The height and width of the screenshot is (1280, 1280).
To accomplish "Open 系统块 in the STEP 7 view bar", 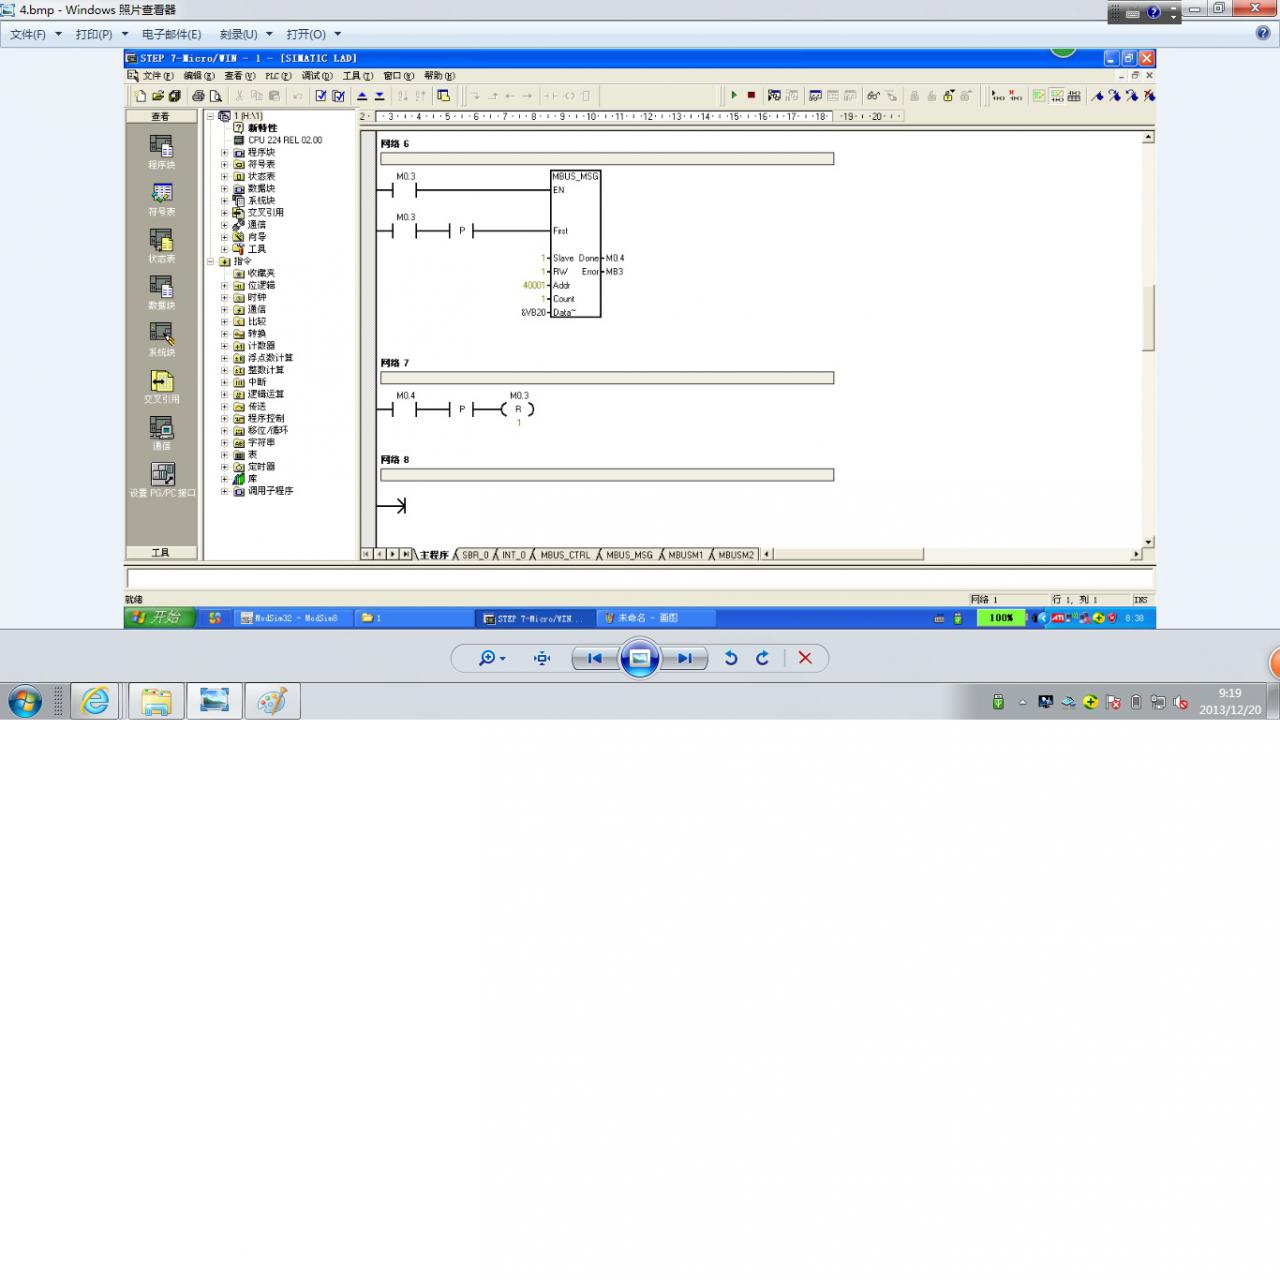I will [161, 339].
